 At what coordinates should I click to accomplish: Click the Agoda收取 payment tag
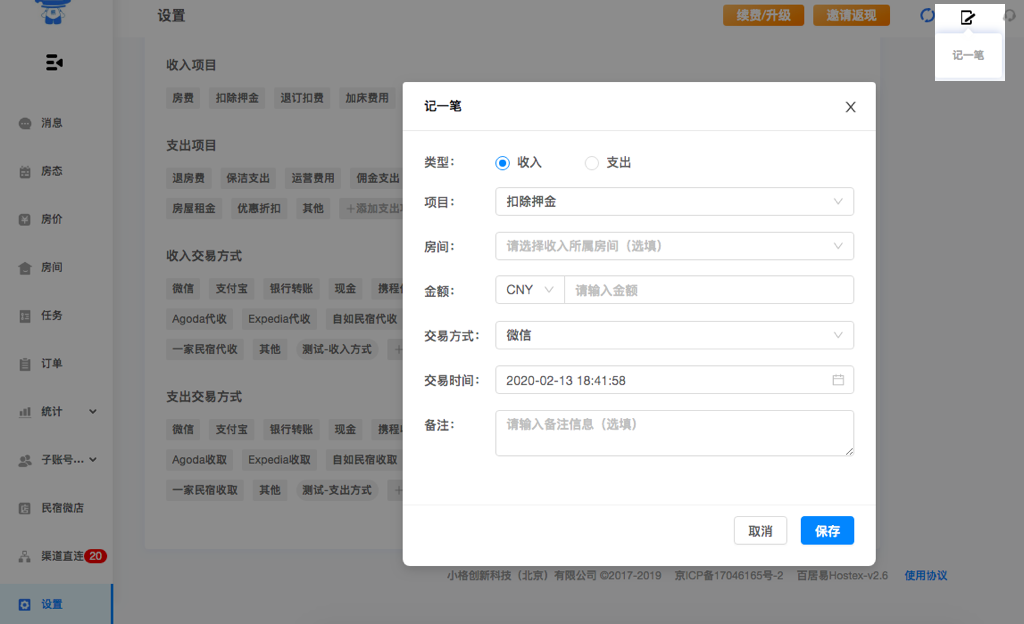(x=199, y=460)
